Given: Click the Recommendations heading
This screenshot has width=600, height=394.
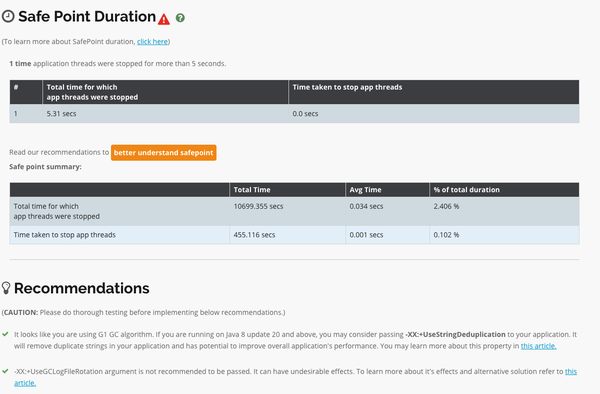Looking at the screenshot, I should click(82, 288).
